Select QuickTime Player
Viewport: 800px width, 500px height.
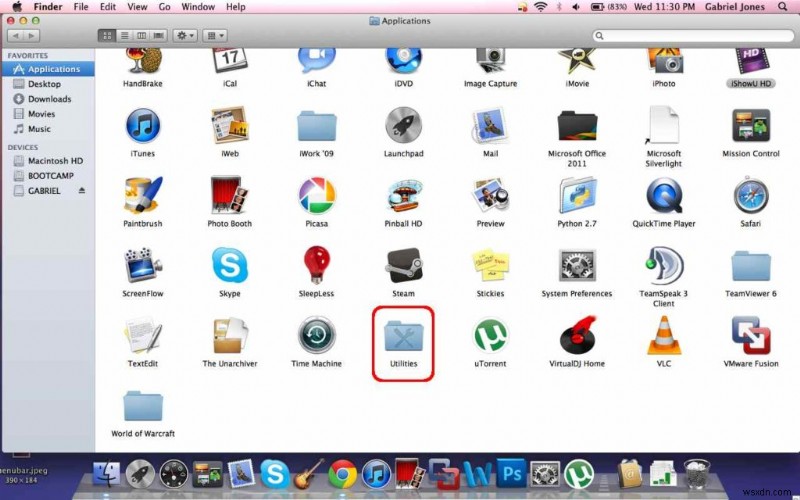(x=663, y=195)
